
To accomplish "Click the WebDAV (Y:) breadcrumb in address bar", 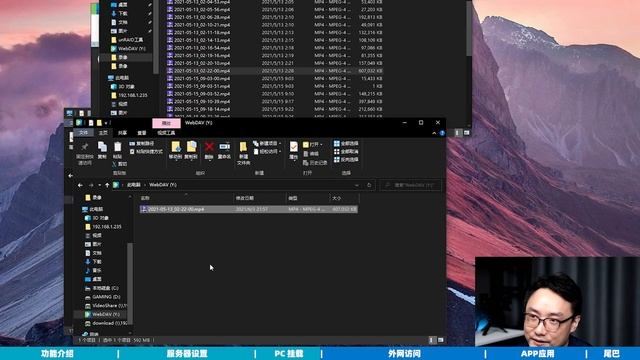I will (x=163, y=185).
